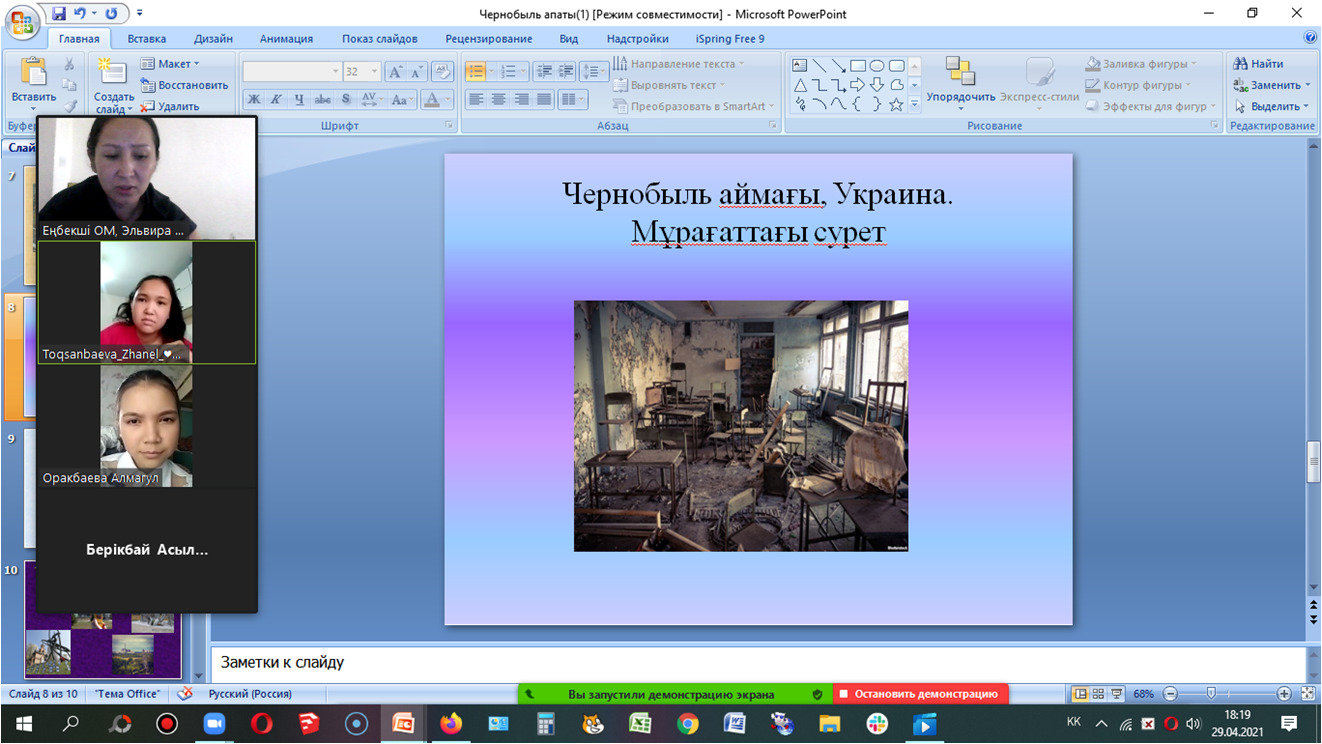The width and height of the screenshot is (1322, 744).
Task: Select the oval shape in shapes gallery
Action: pyautogui.click(x=877, y=66)
